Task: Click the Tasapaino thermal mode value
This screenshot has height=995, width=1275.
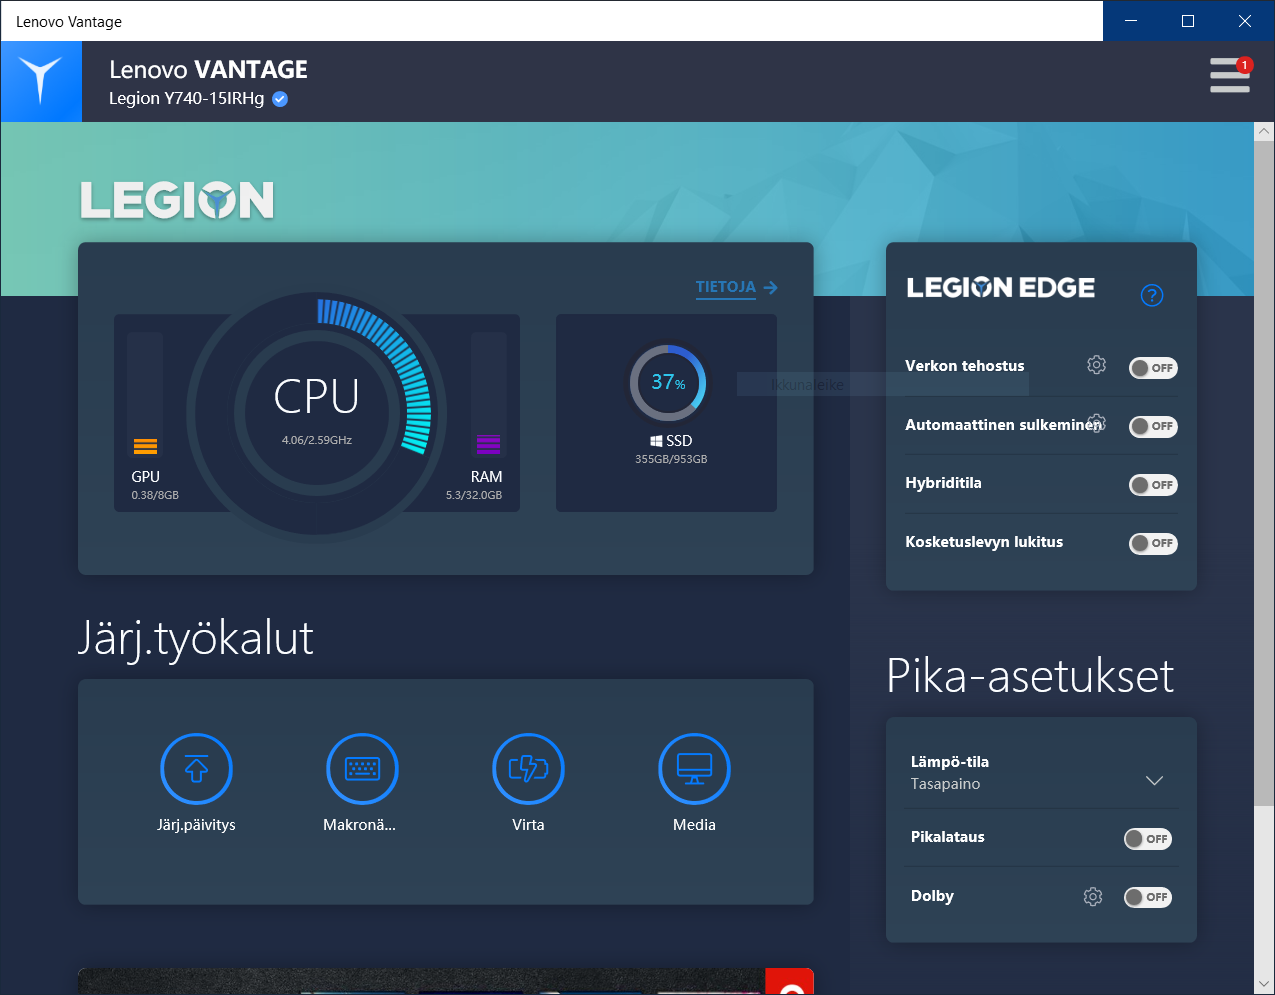Action: (945, 784)
